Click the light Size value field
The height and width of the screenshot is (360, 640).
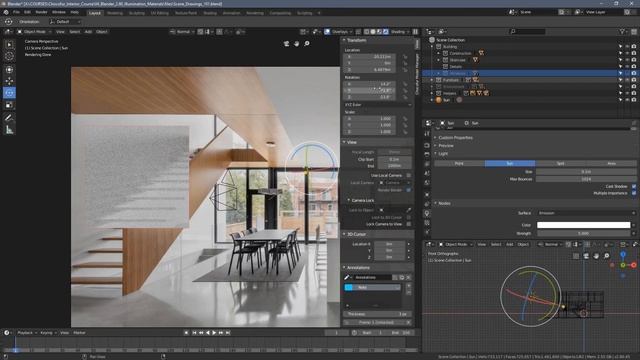pos(586,172)
